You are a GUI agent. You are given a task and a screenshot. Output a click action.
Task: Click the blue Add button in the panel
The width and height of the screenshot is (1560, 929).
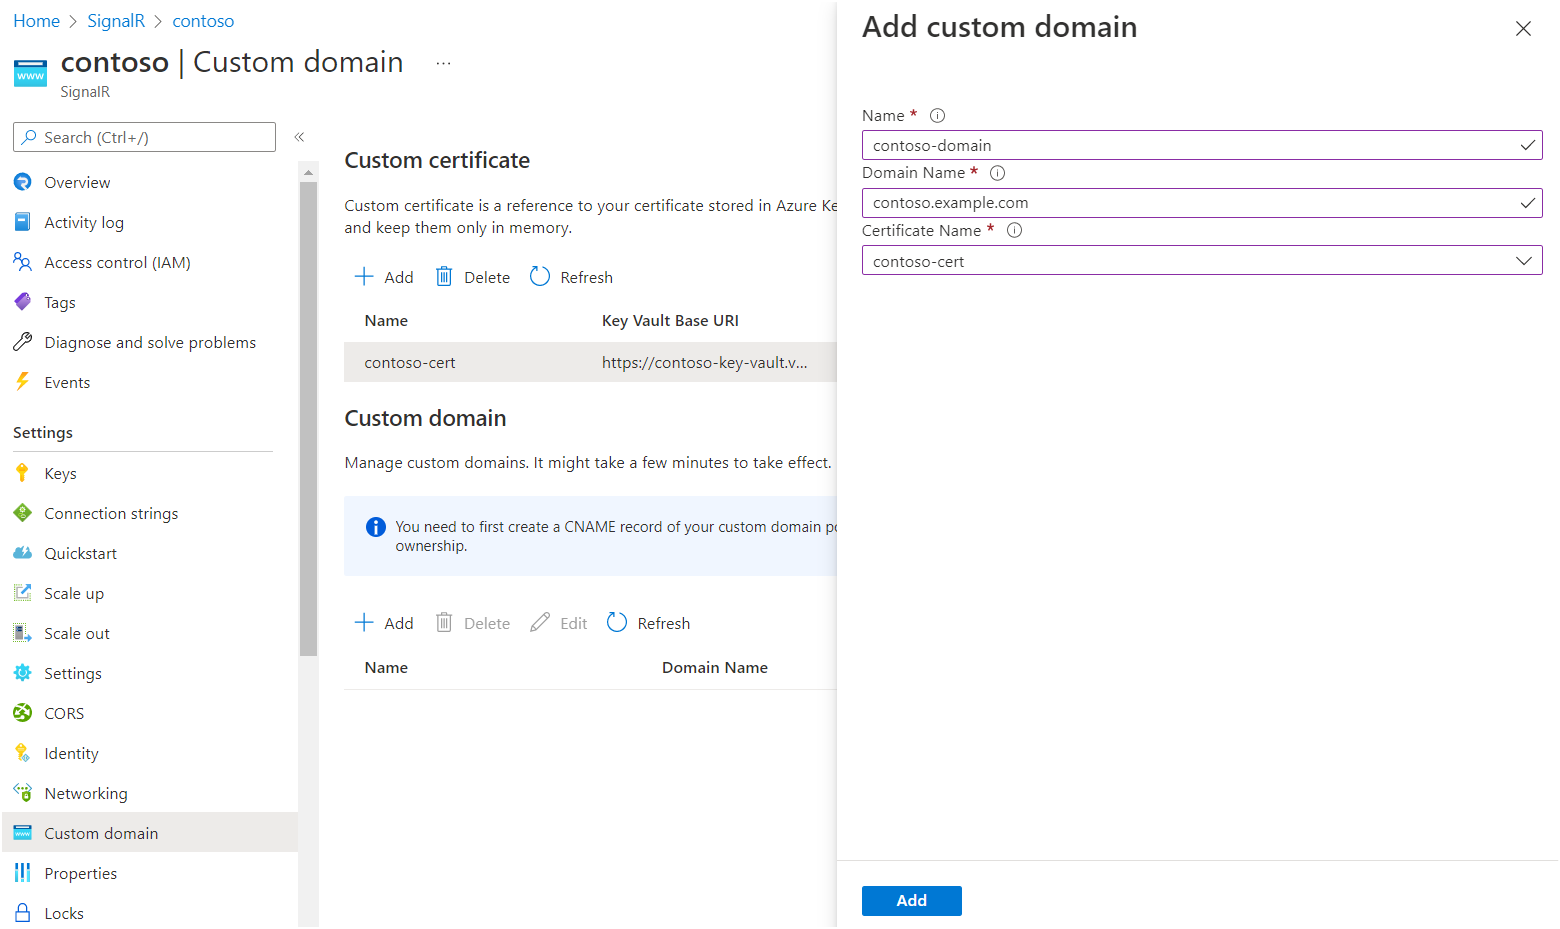[911, 900]
